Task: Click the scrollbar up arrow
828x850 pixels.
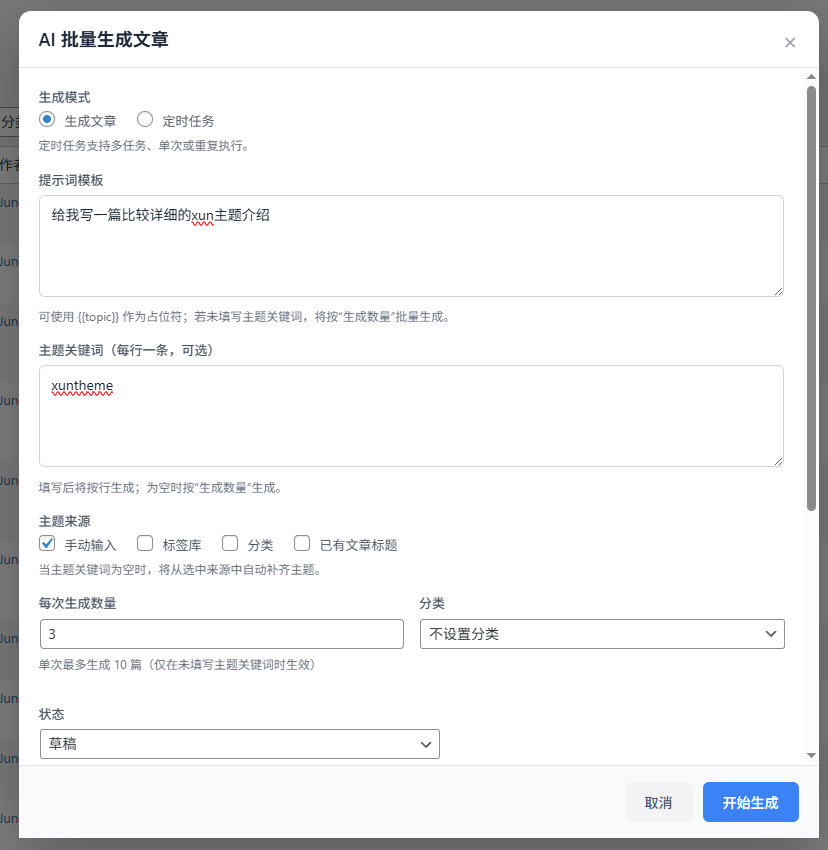Action: click(x=811, y=77)
